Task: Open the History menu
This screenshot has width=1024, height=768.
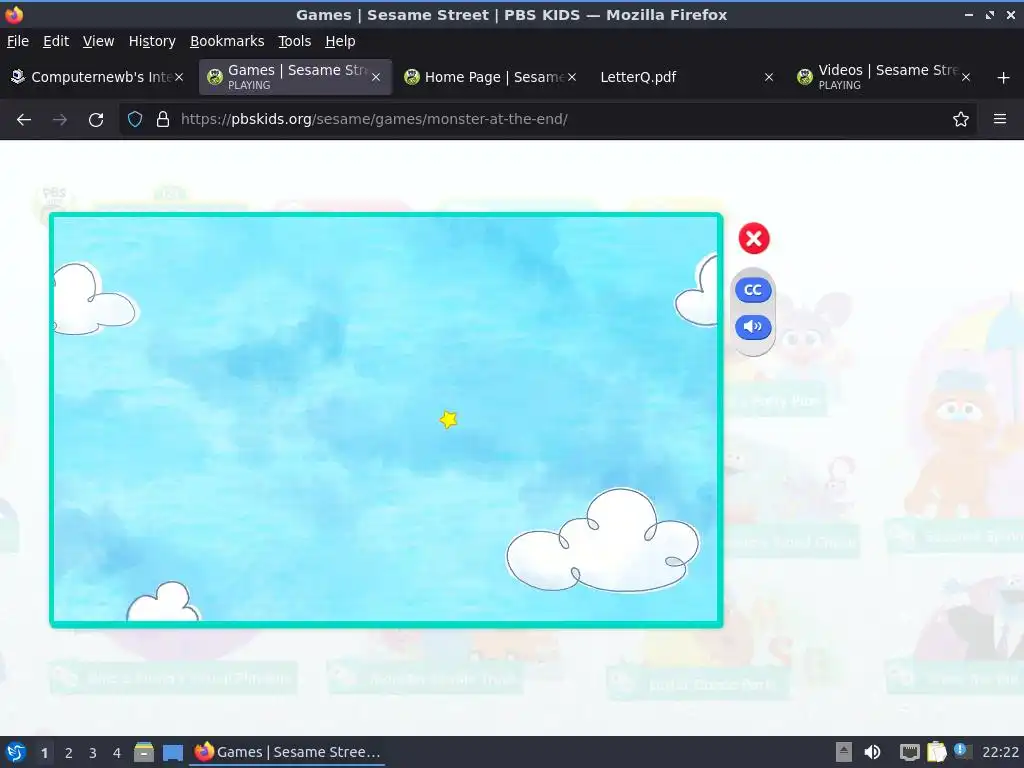Action: pos(152,41)
